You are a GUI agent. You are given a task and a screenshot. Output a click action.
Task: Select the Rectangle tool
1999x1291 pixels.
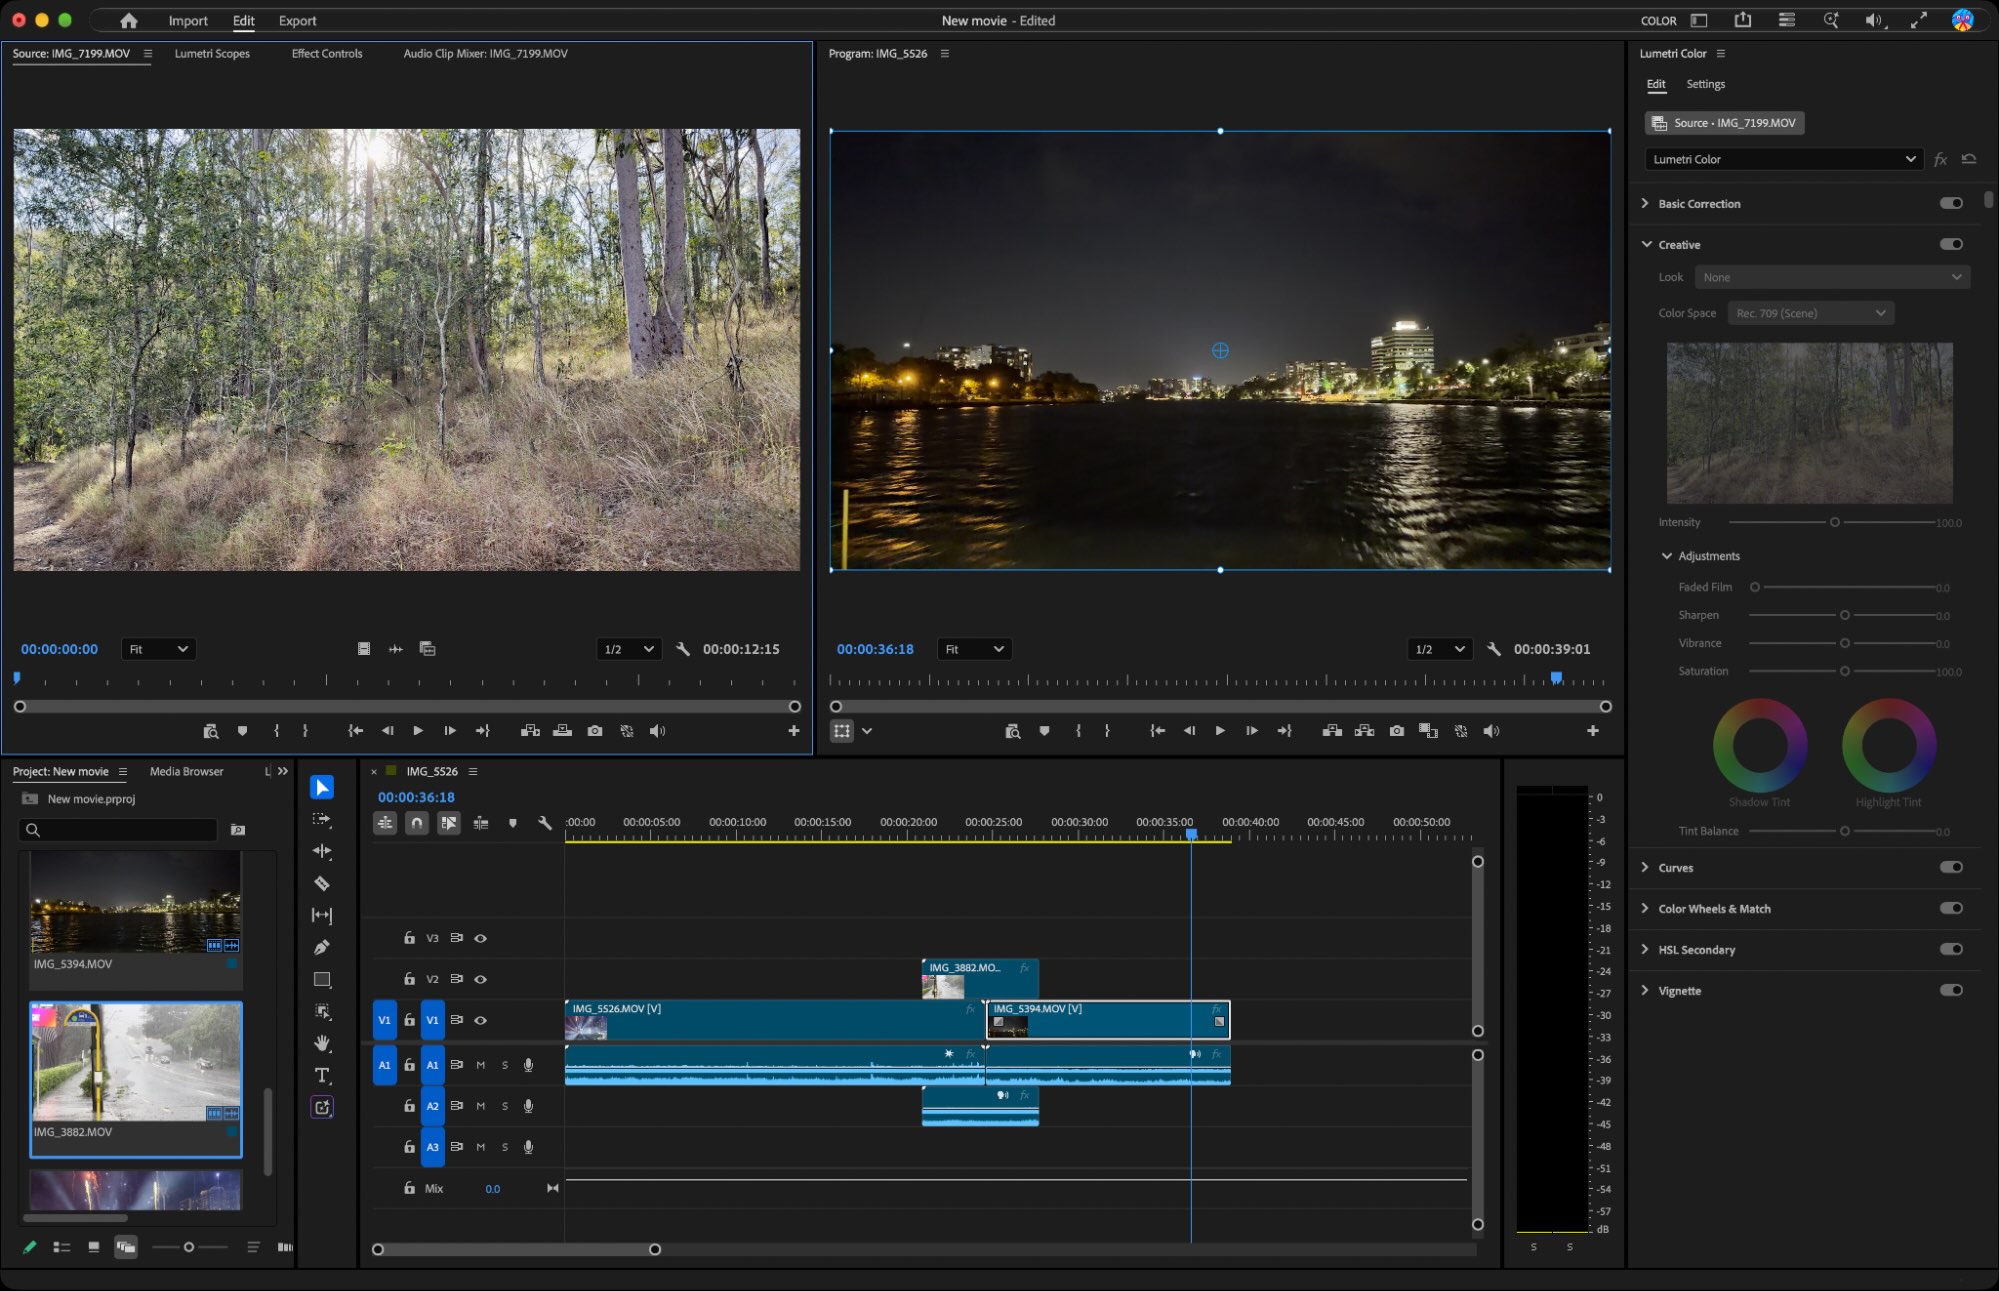coord(322,980)
